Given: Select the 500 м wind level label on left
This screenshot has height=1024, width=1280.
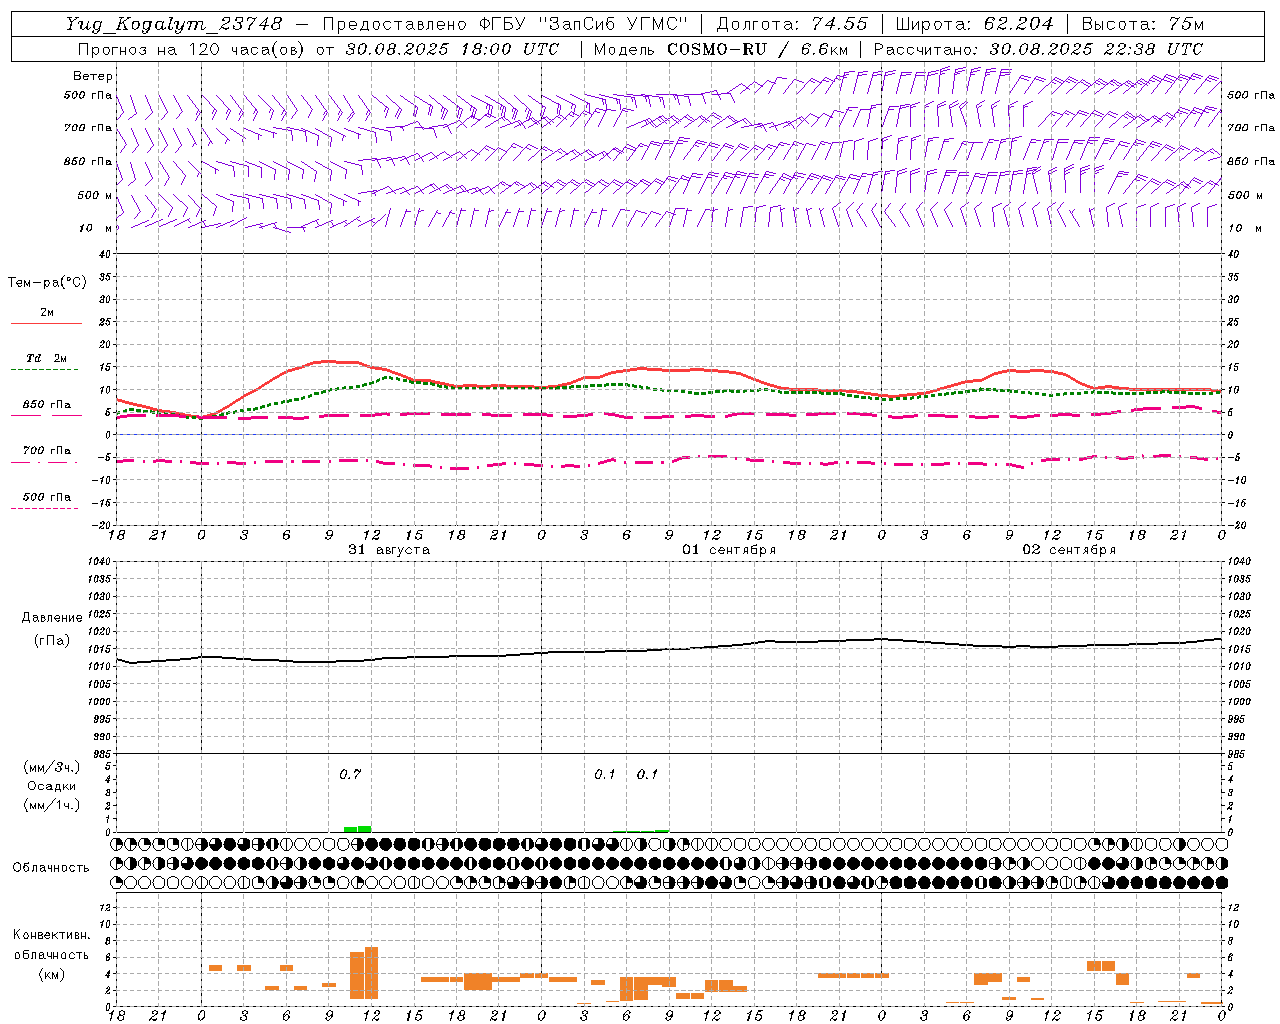Looking at the screenshot, I should pyautogui.click(x=95, y=195).
